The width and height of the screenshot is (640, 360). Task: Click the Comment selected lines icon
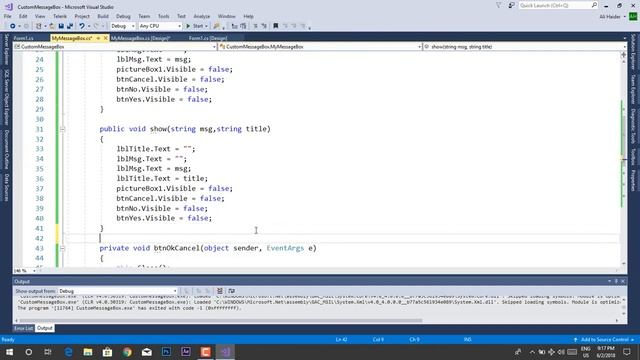[x=256, y=26]
